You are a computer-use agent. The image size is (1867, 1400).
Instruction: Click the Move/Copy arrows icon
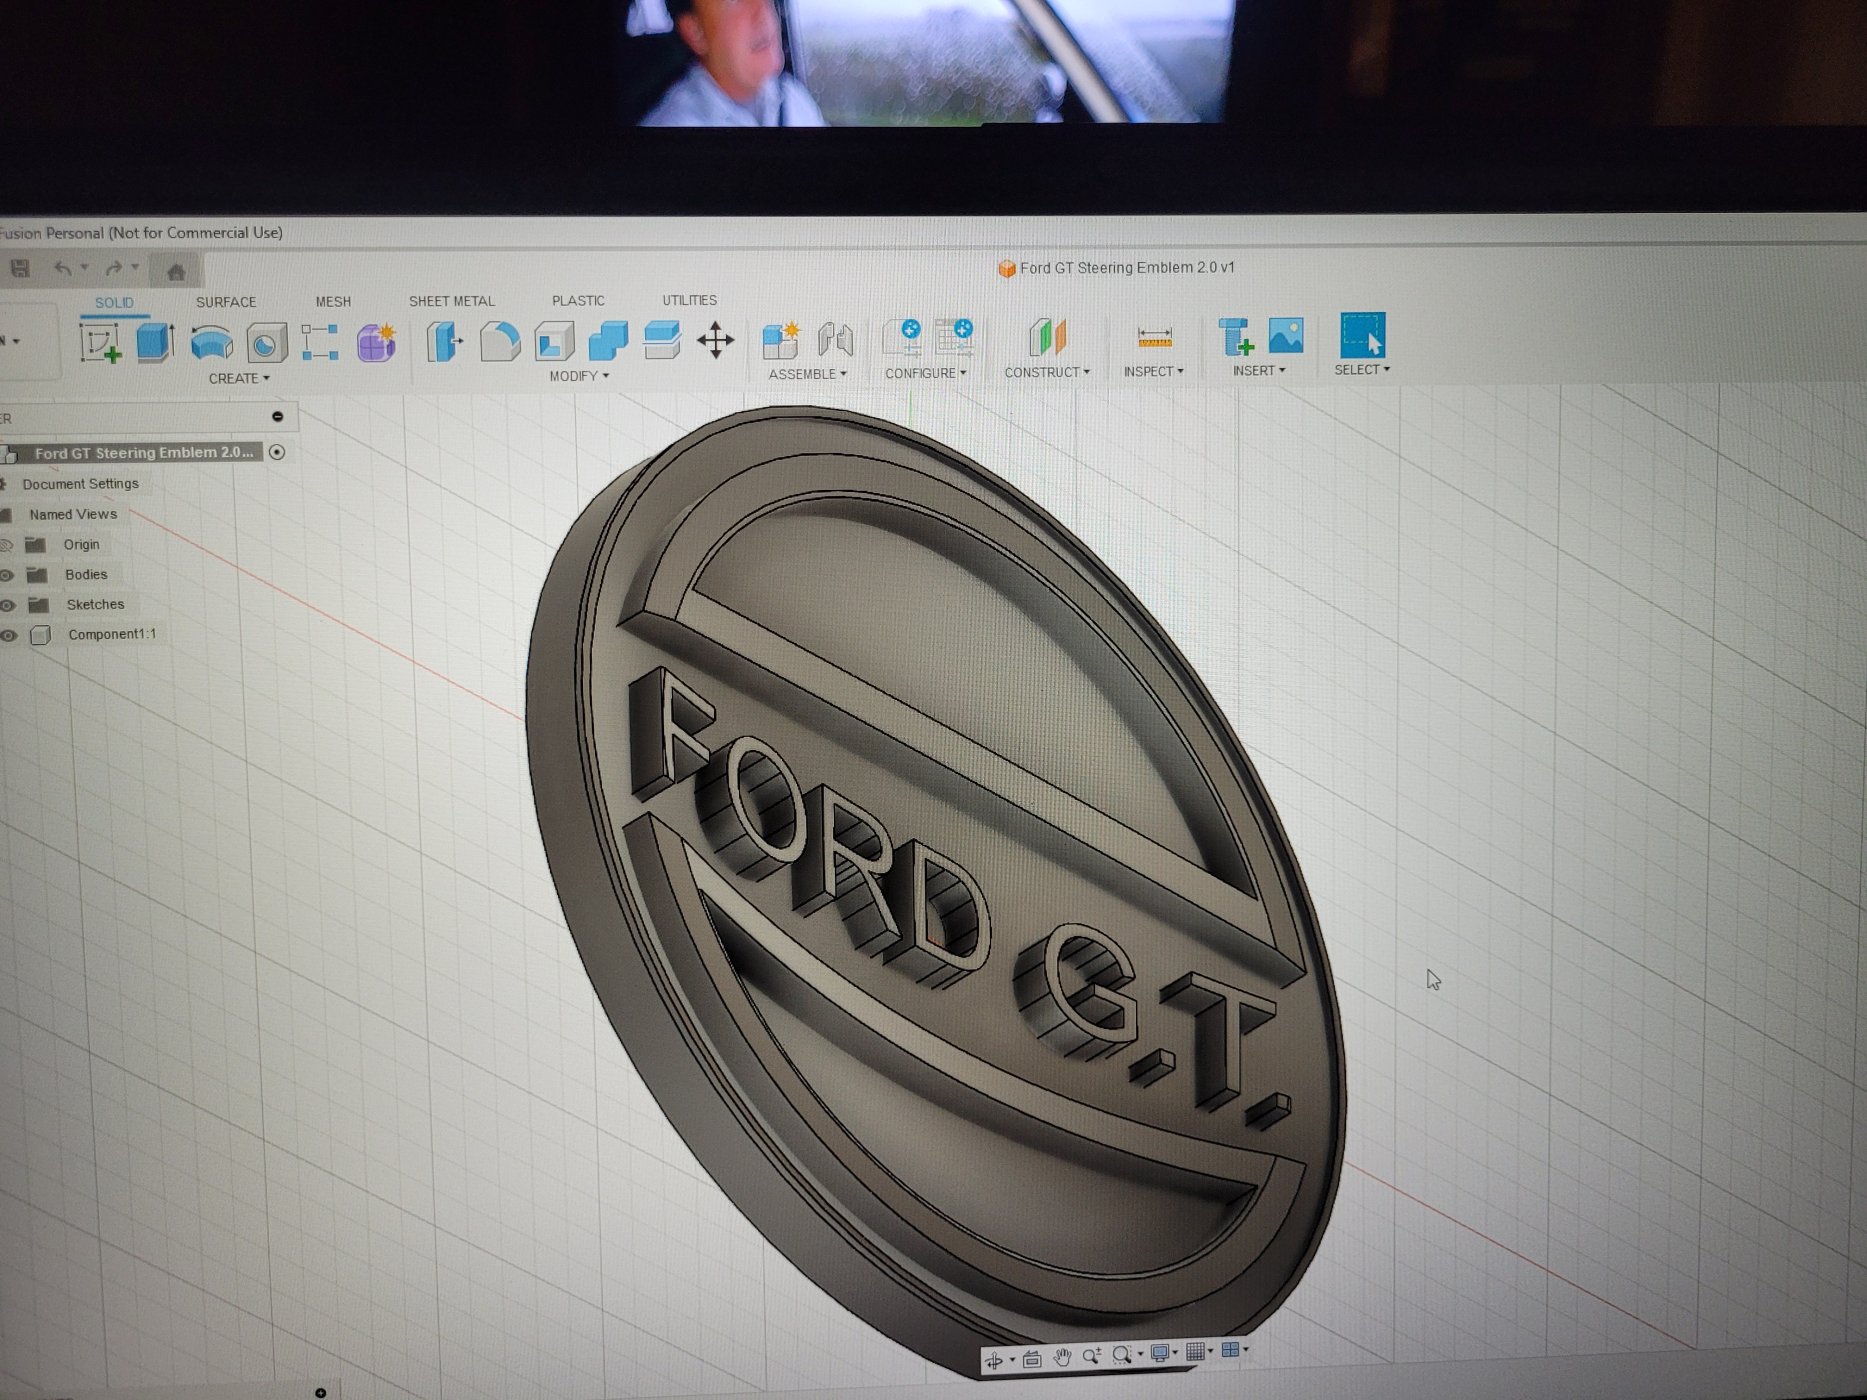pos(715,340)
